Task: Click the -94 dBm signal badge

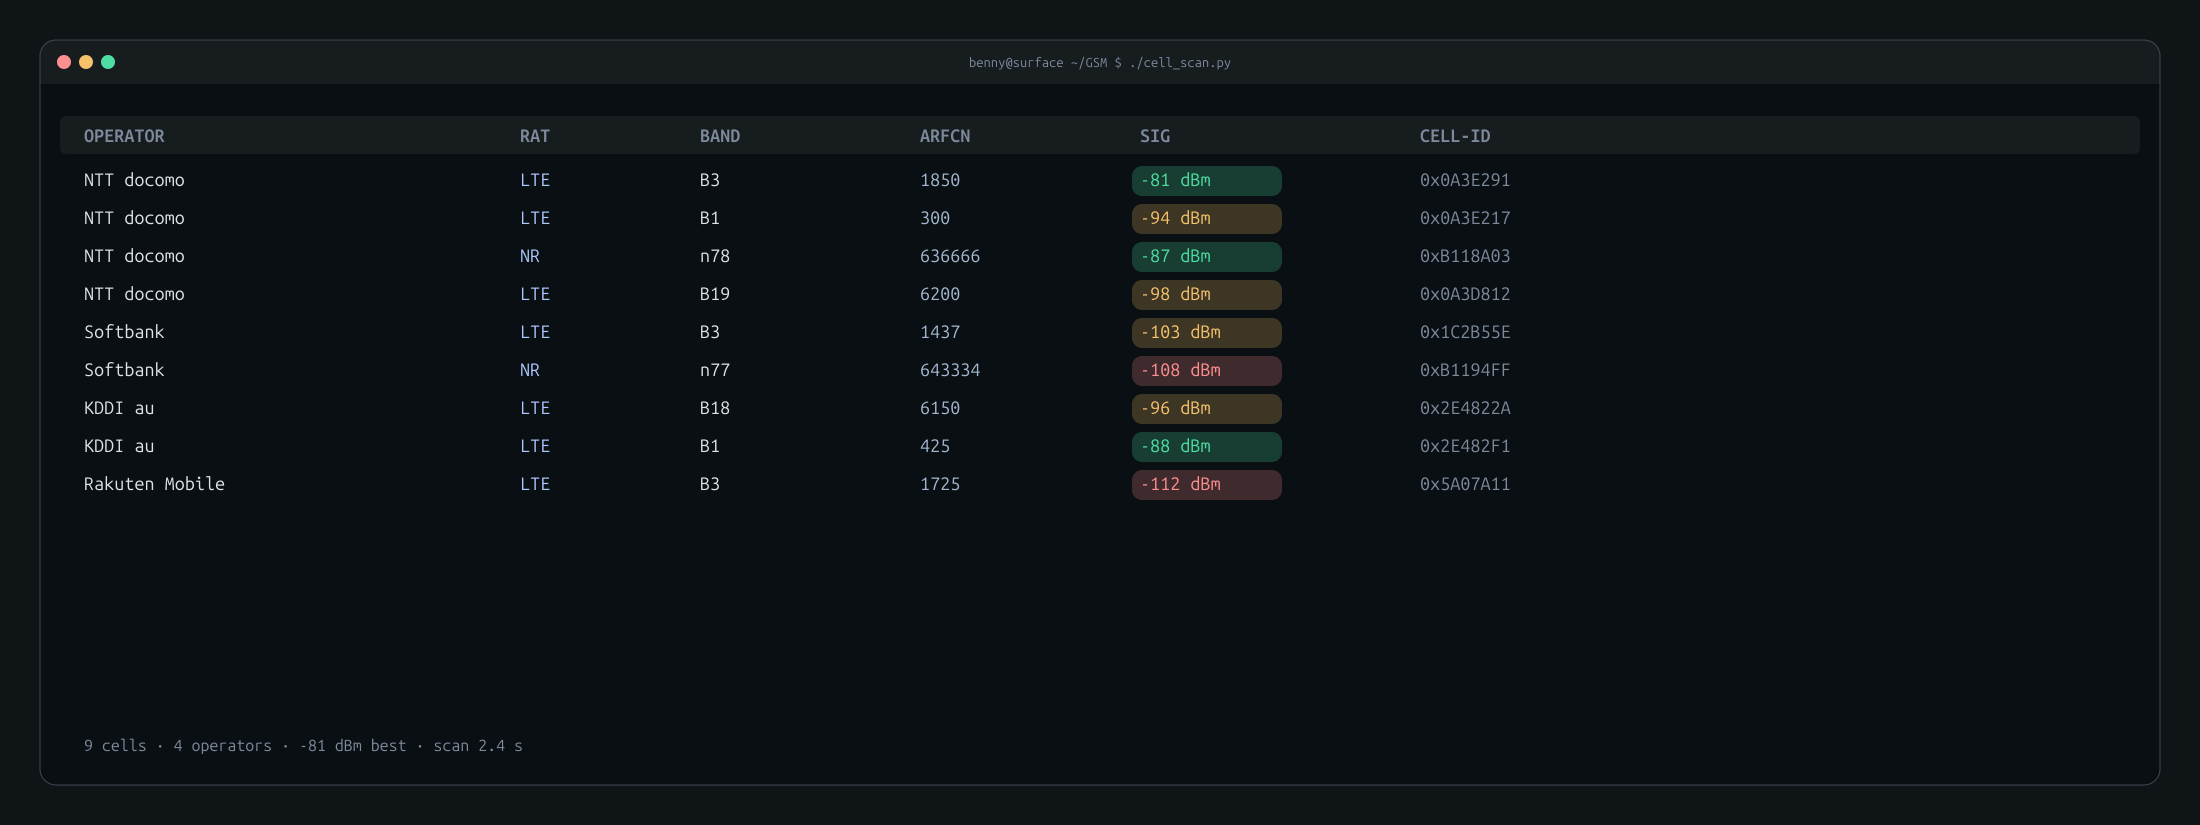Action: click(1207, 219)
